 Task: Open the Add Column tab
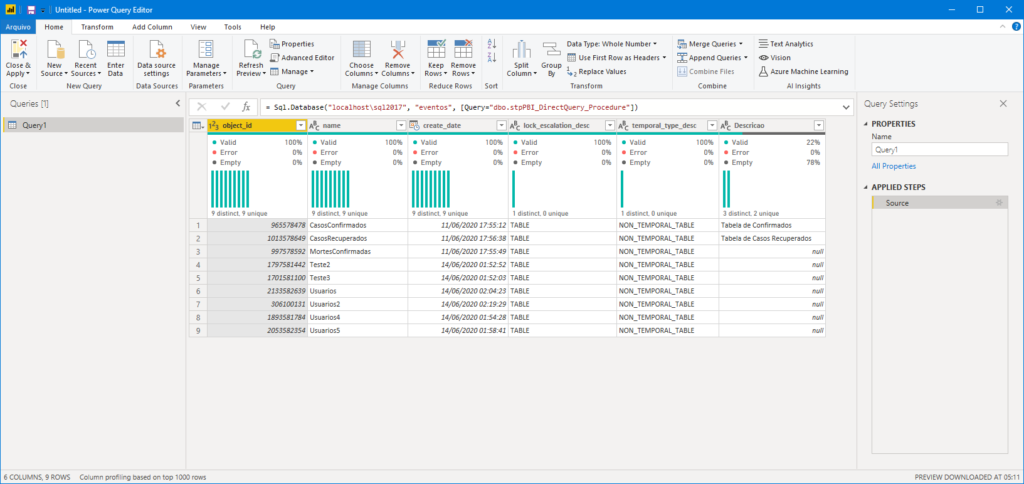pyautogui.click(x=152, y=27)
